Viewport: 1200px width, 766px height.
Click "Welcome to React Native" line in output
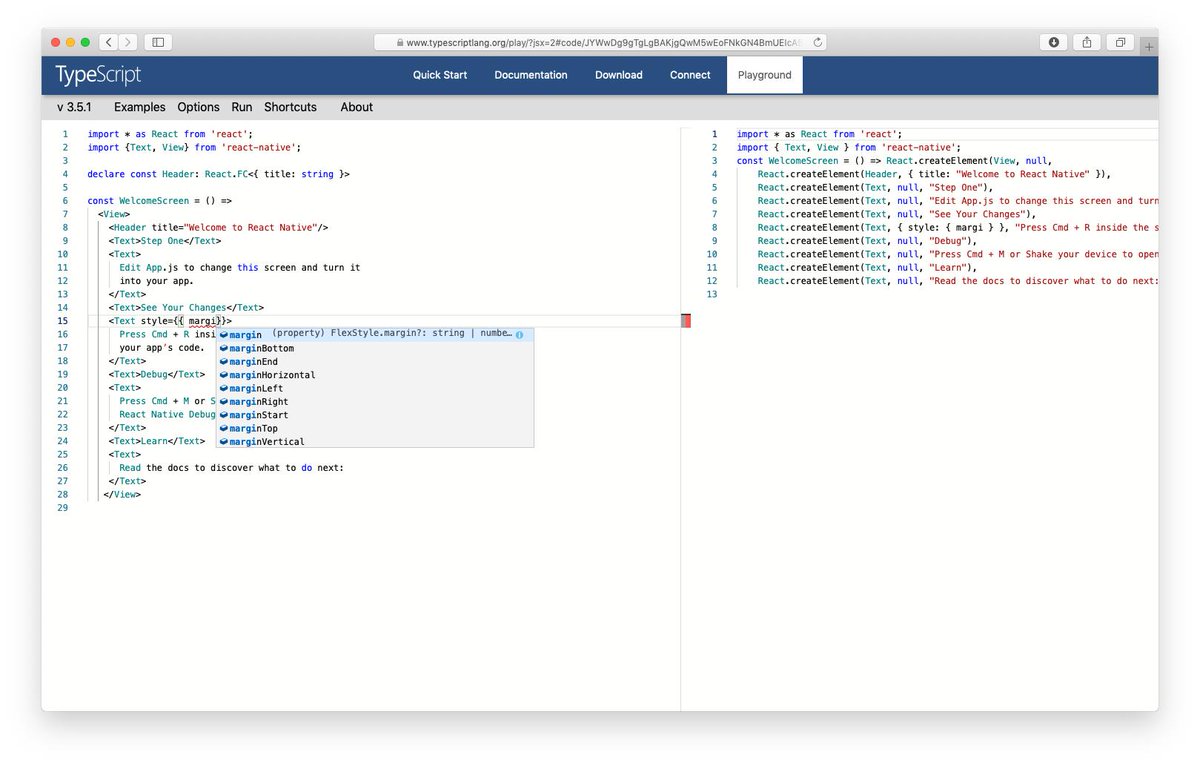point(933,174)
